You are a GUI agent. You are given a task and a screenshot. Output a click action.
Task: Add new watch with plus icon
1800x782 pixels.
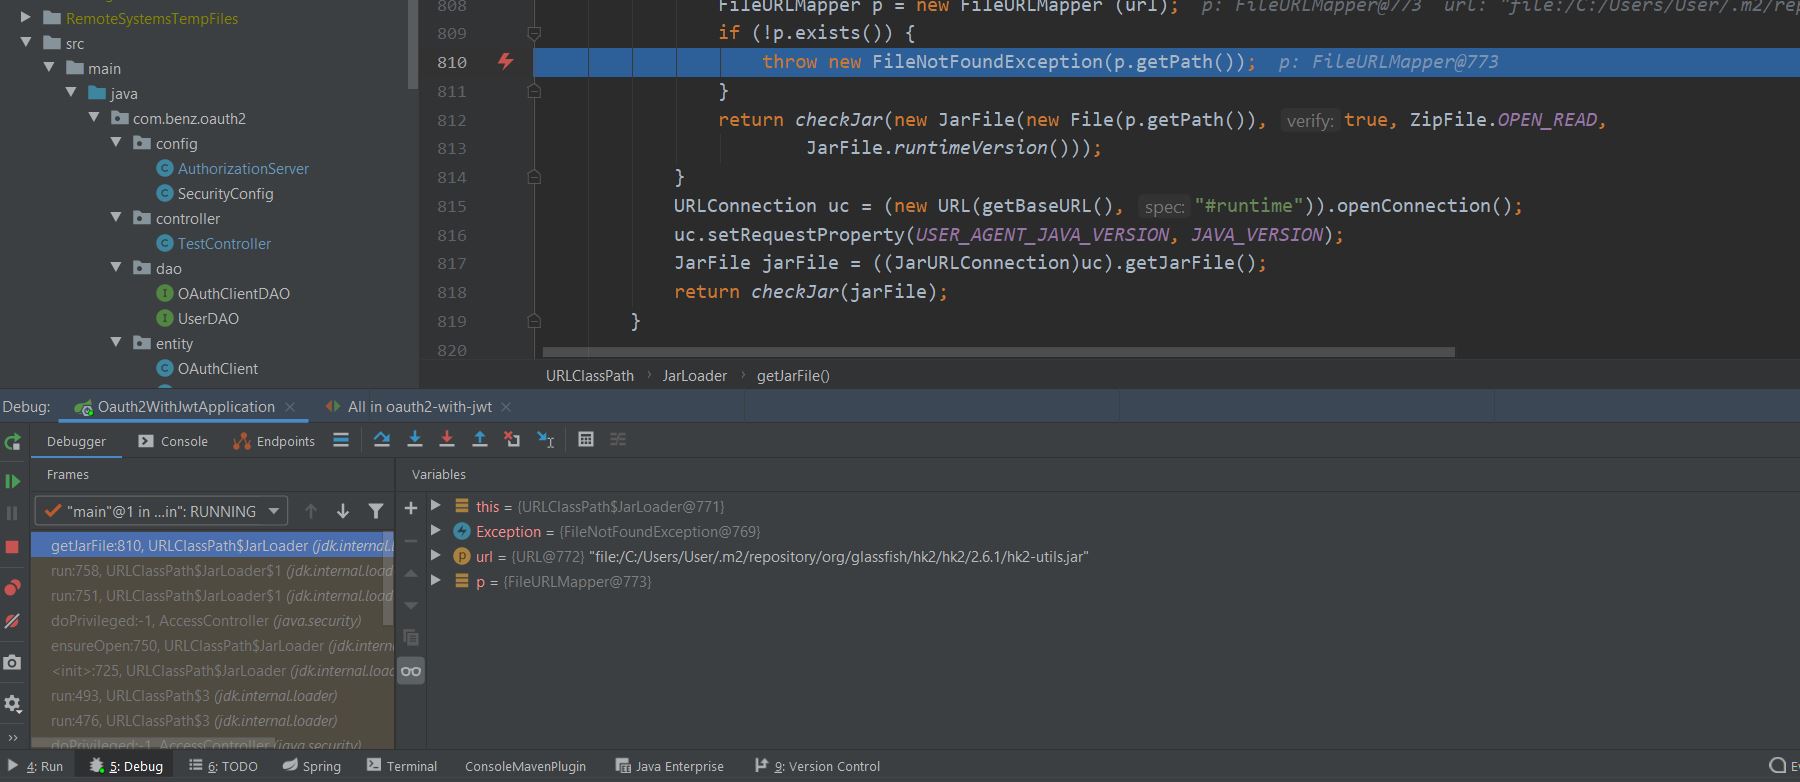pos(411,508)
